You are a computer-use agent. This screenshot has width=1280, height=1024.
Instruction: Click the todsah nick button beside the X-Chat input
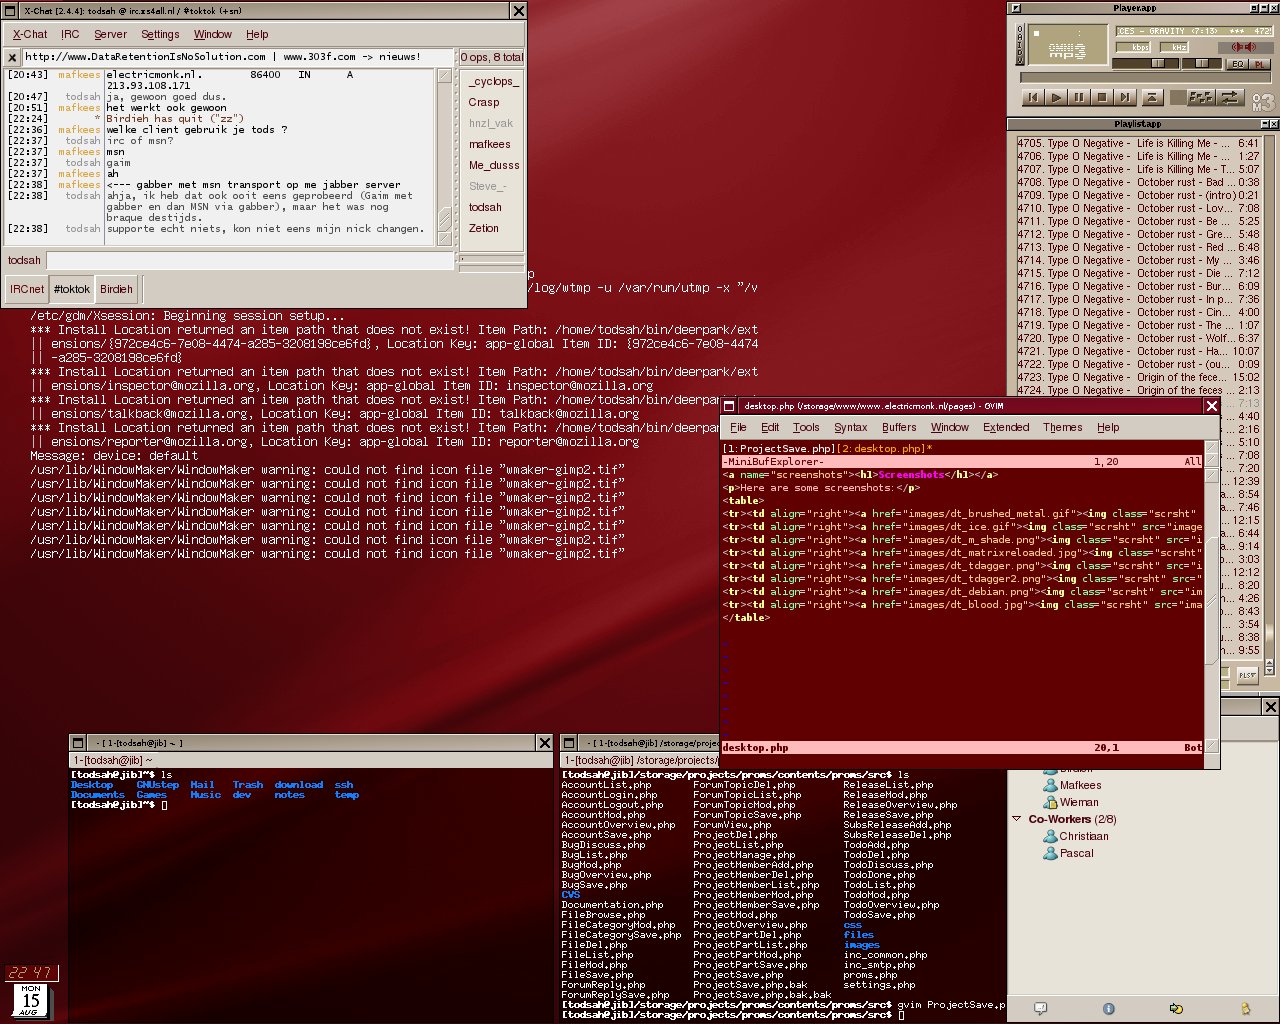24,260
